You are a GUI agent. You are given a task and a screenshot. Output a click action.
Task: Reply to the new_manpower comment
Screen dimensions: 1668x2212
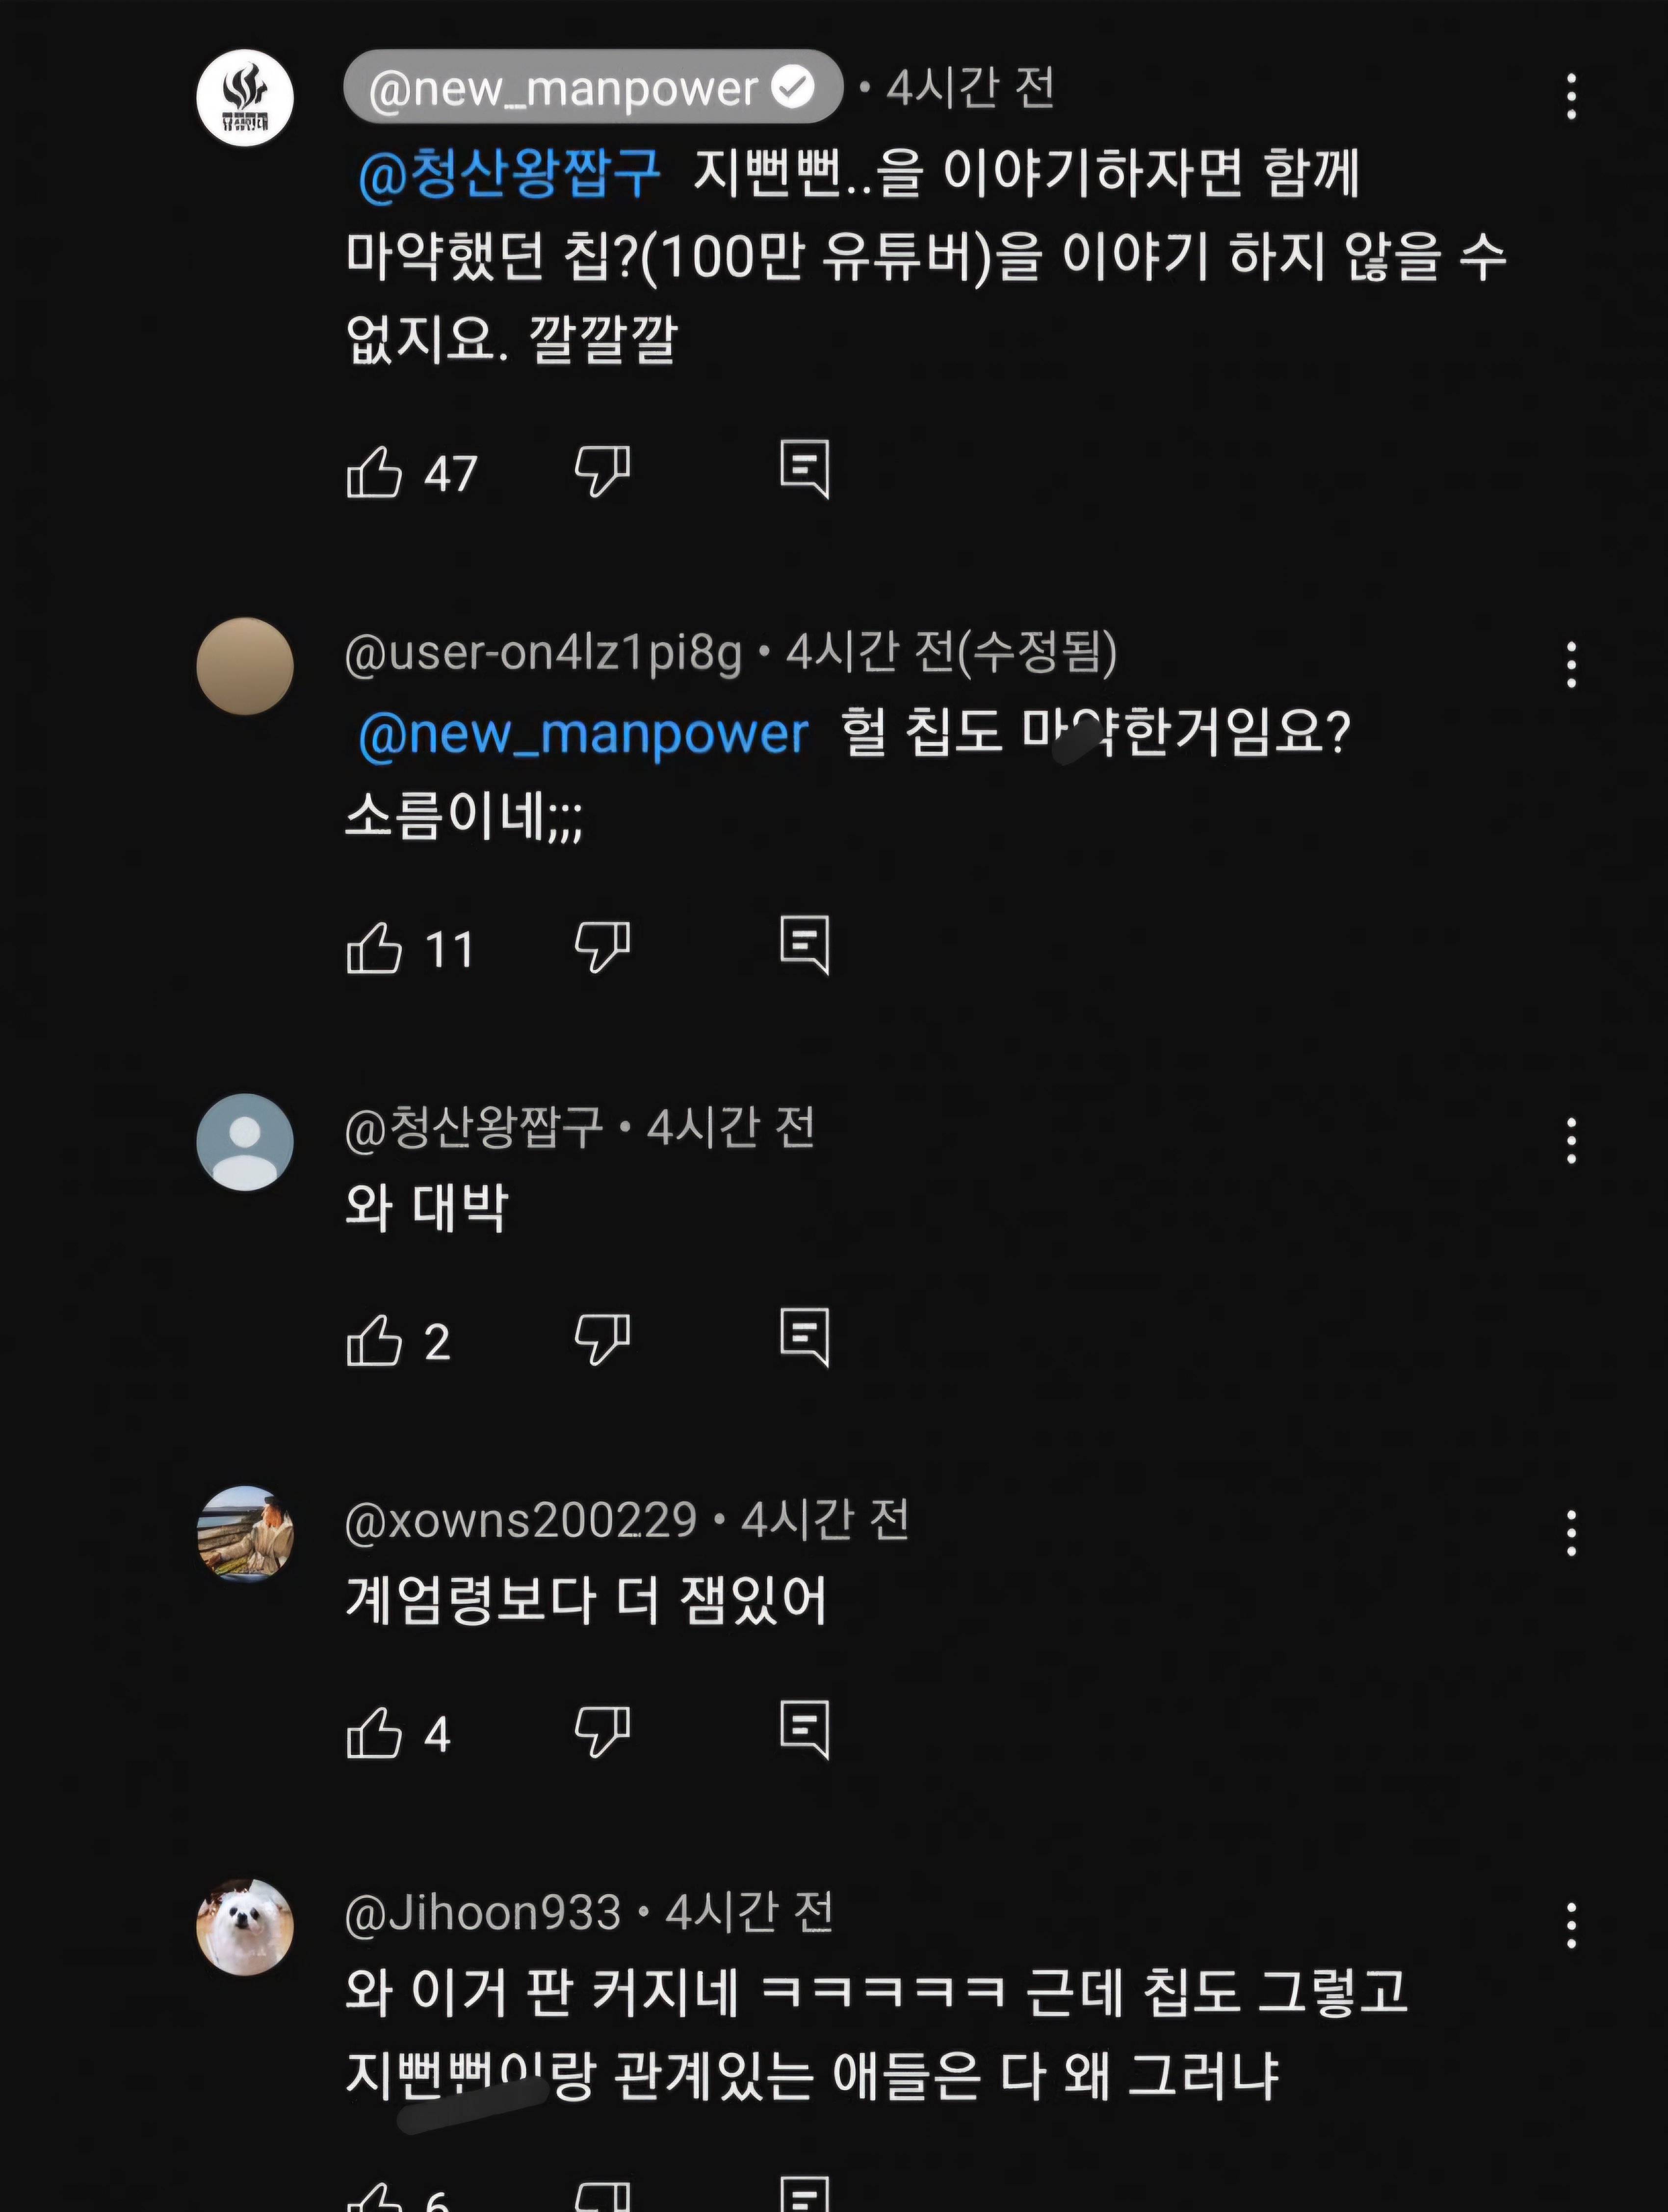[805, 468]
